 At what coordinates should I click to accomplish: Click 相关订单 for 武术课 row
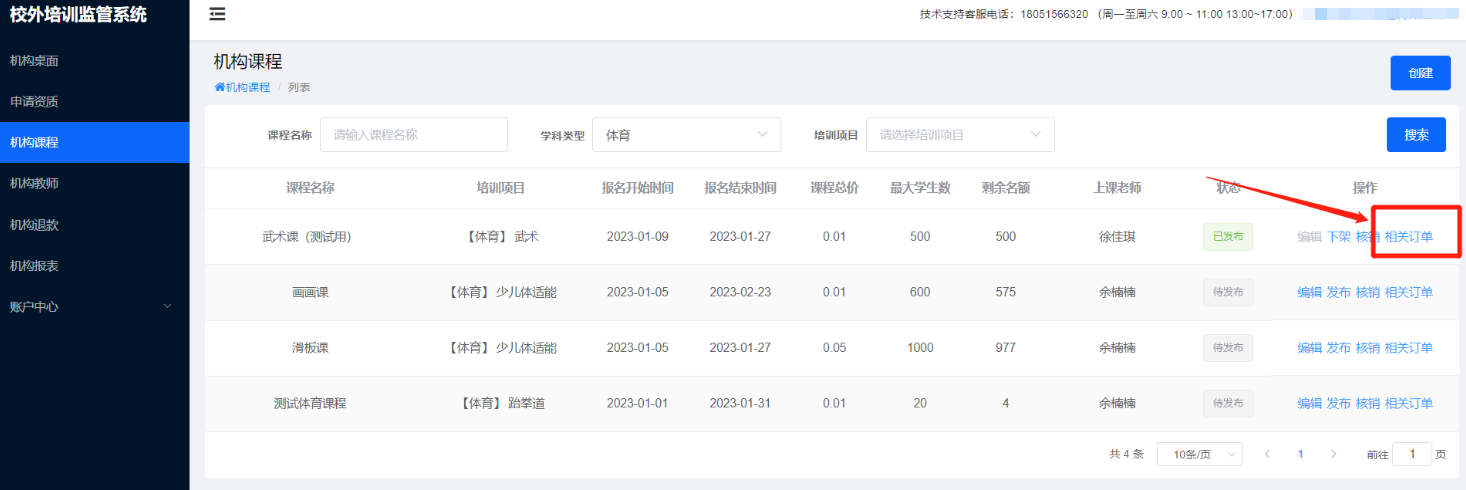click(x=1408, y=237)
